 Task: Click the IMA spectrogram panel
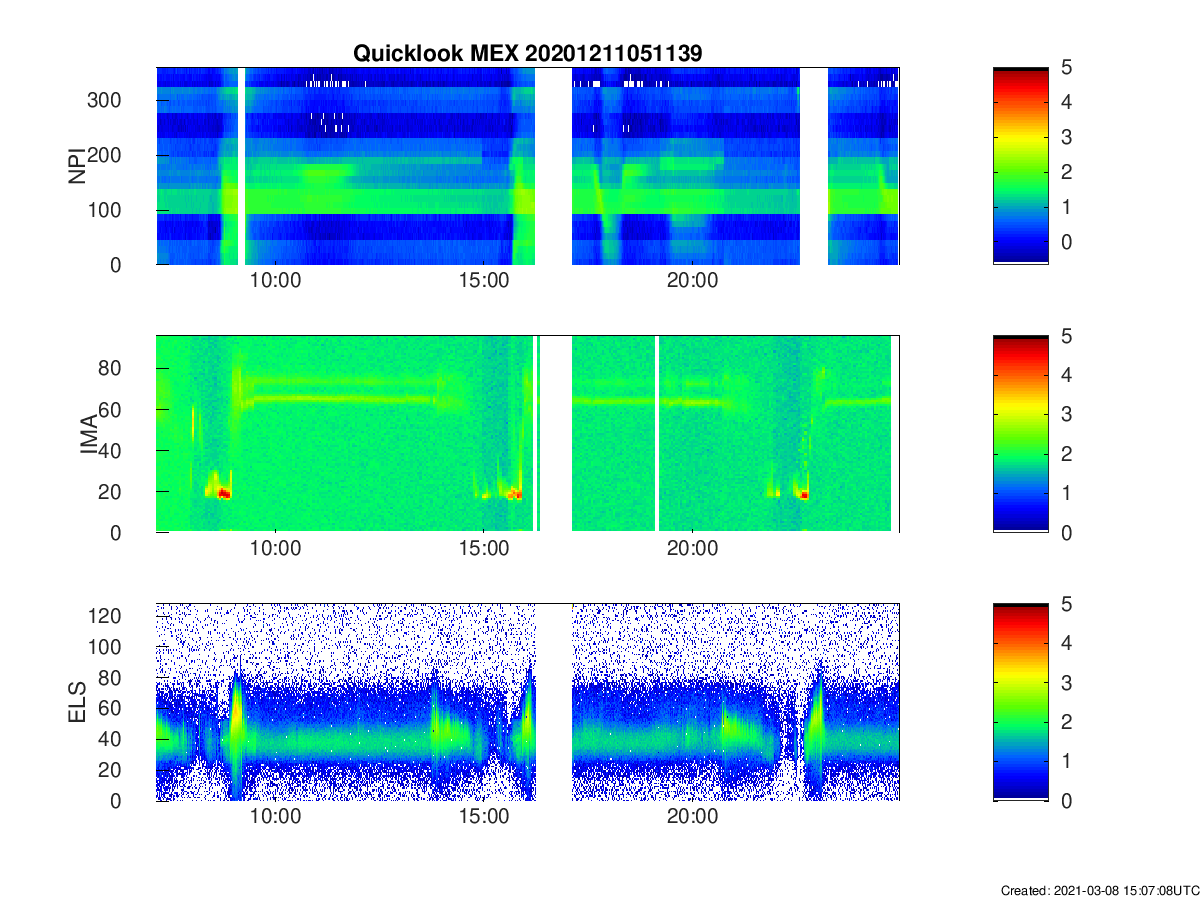pos(527,434)
